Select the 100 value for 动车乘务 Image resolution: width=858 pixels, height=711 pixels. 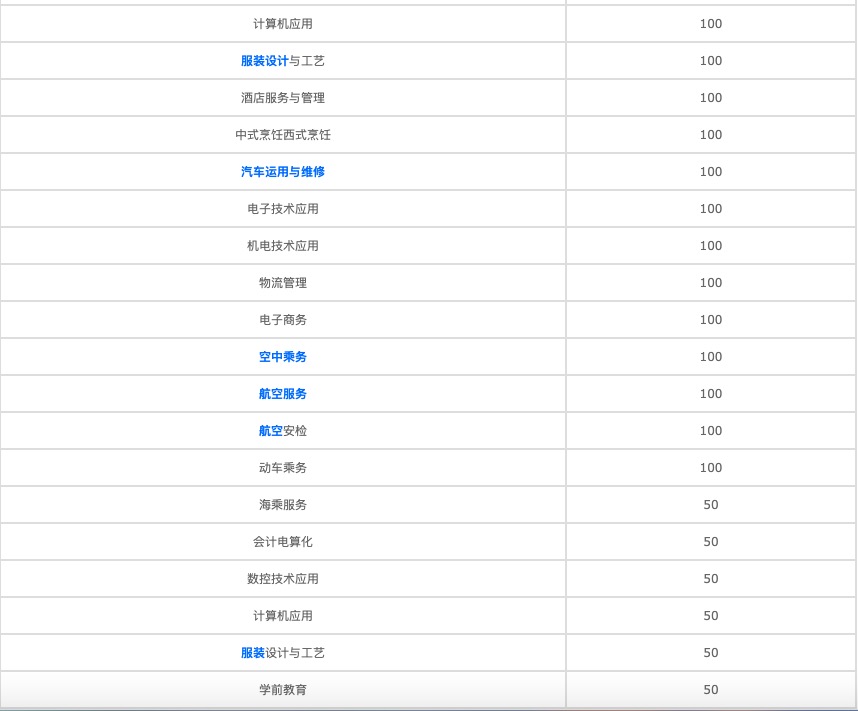pyautogui.click(x=711, y=467)
